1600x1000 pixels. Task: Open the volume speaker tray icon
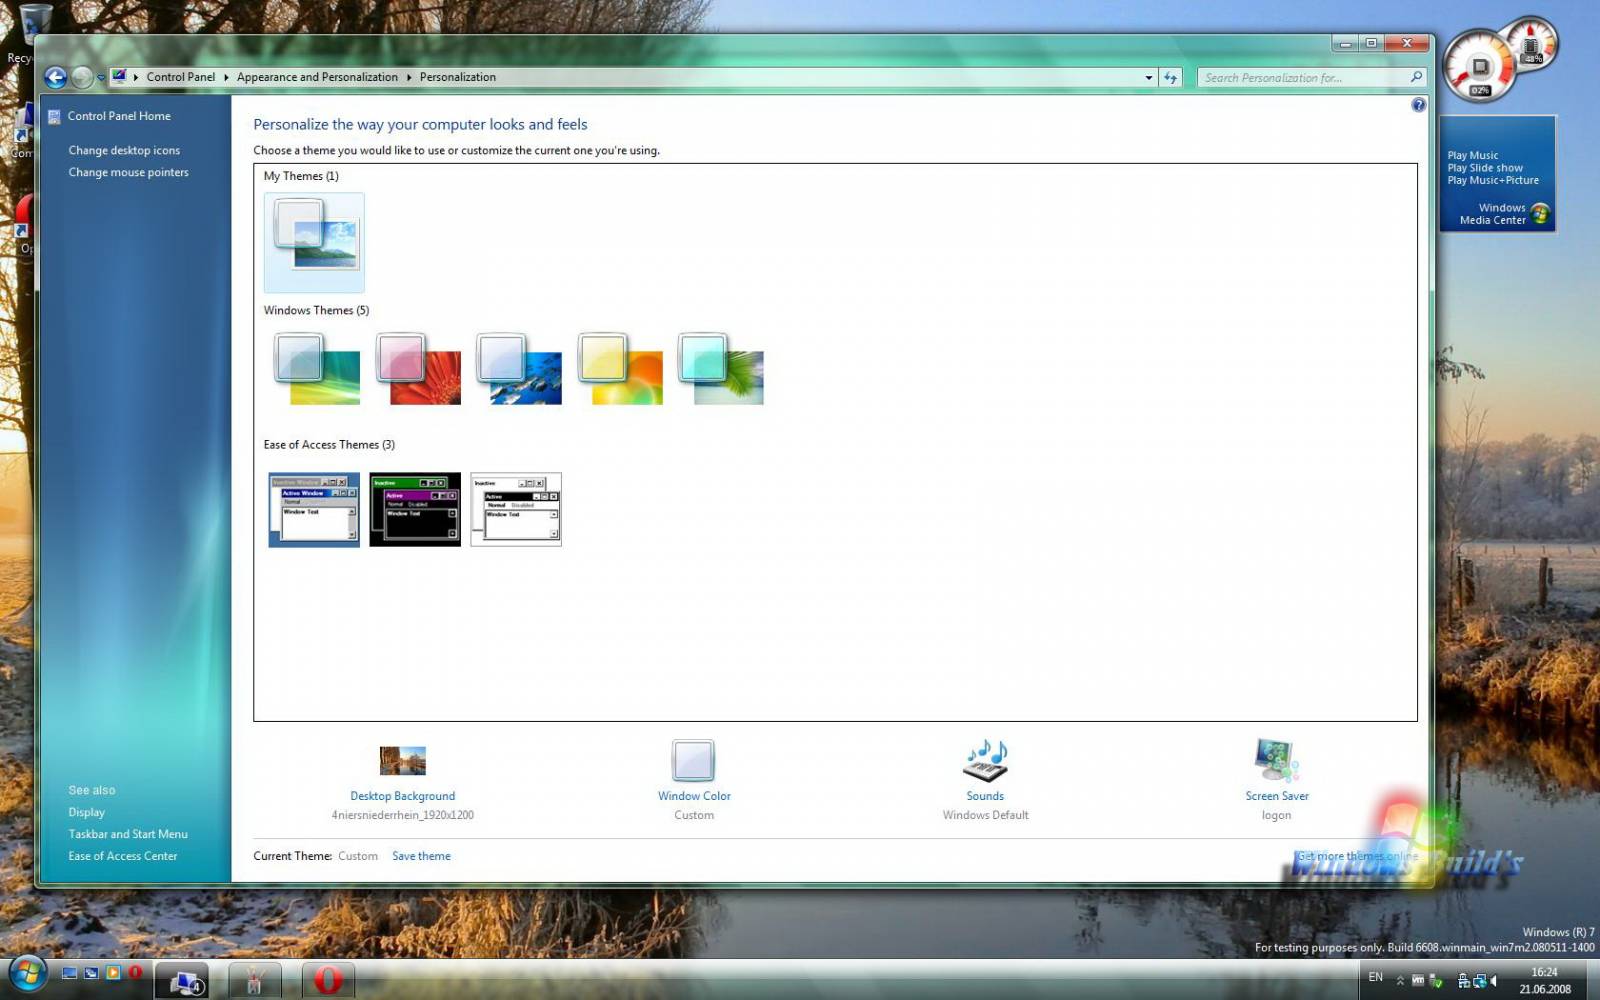[1493, 981]
